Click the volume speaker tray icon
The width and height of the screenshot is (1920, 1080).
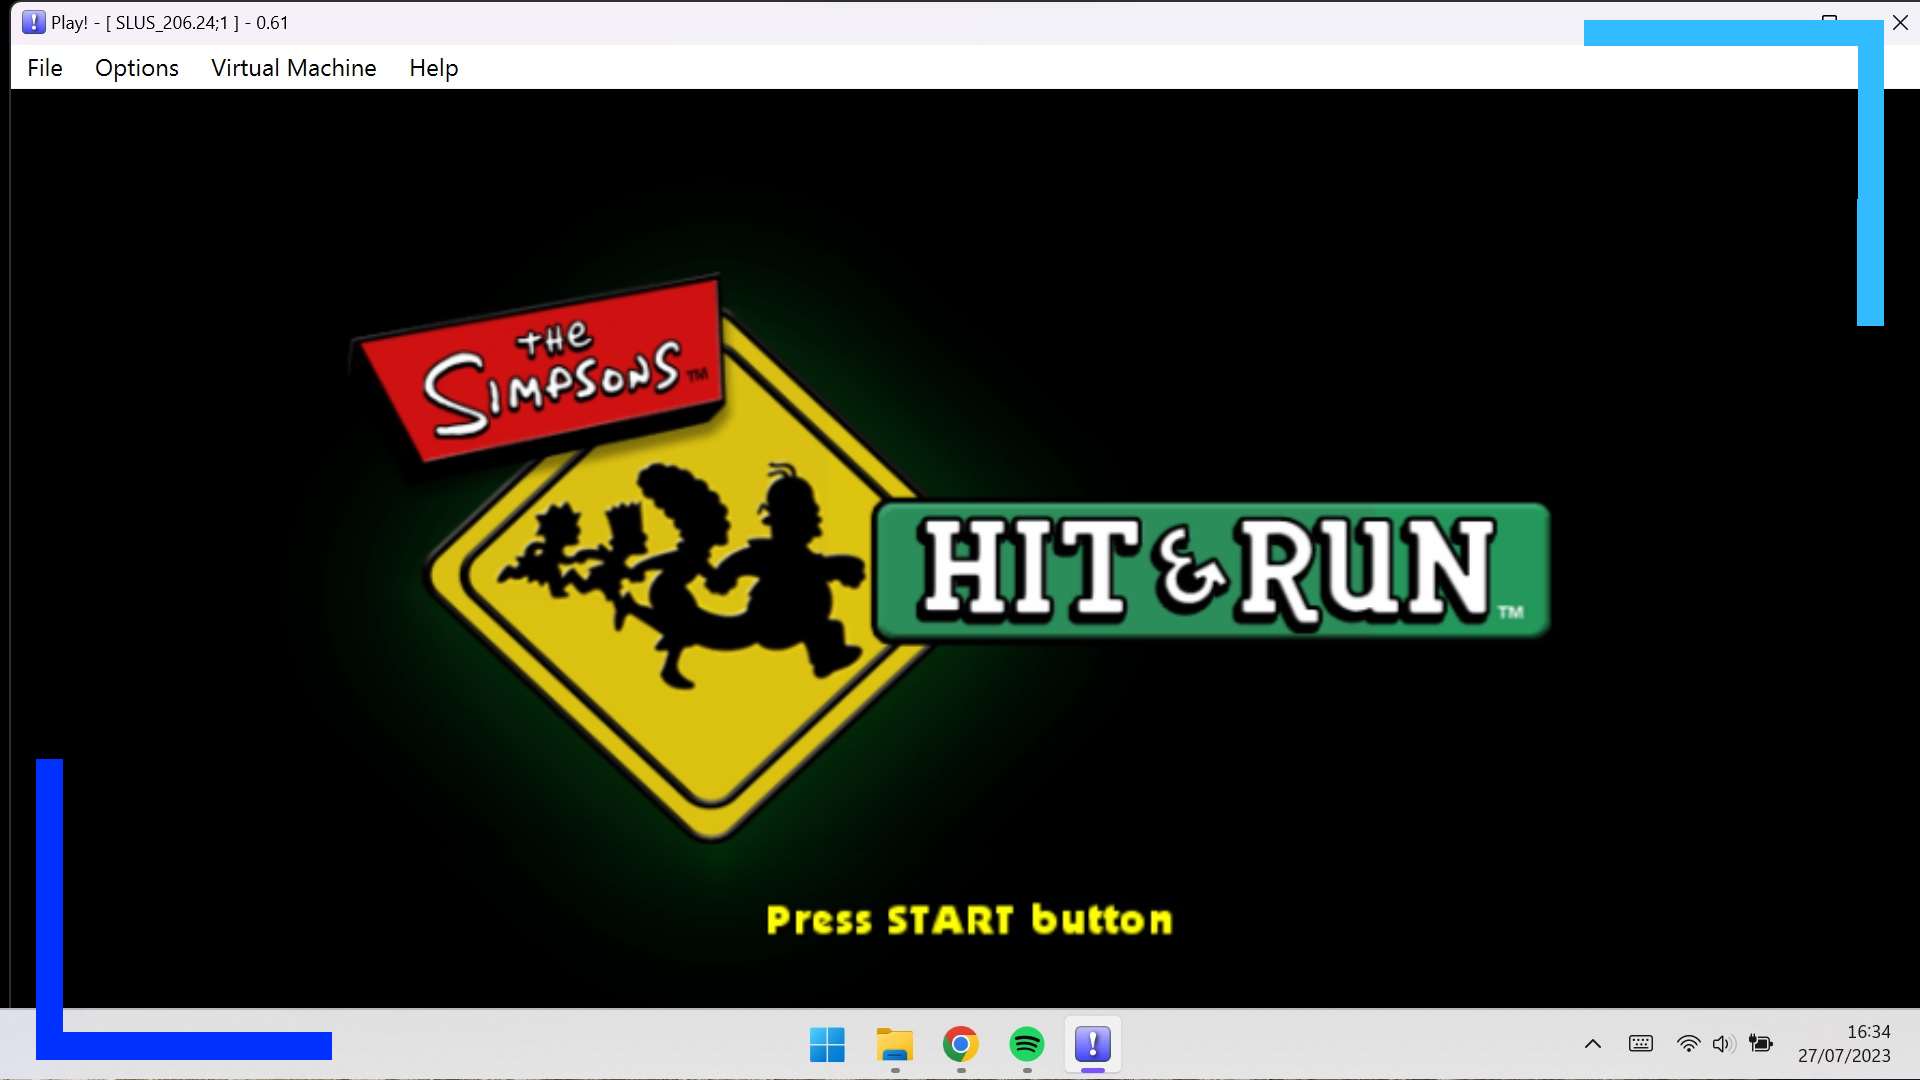point(1722,1044)
